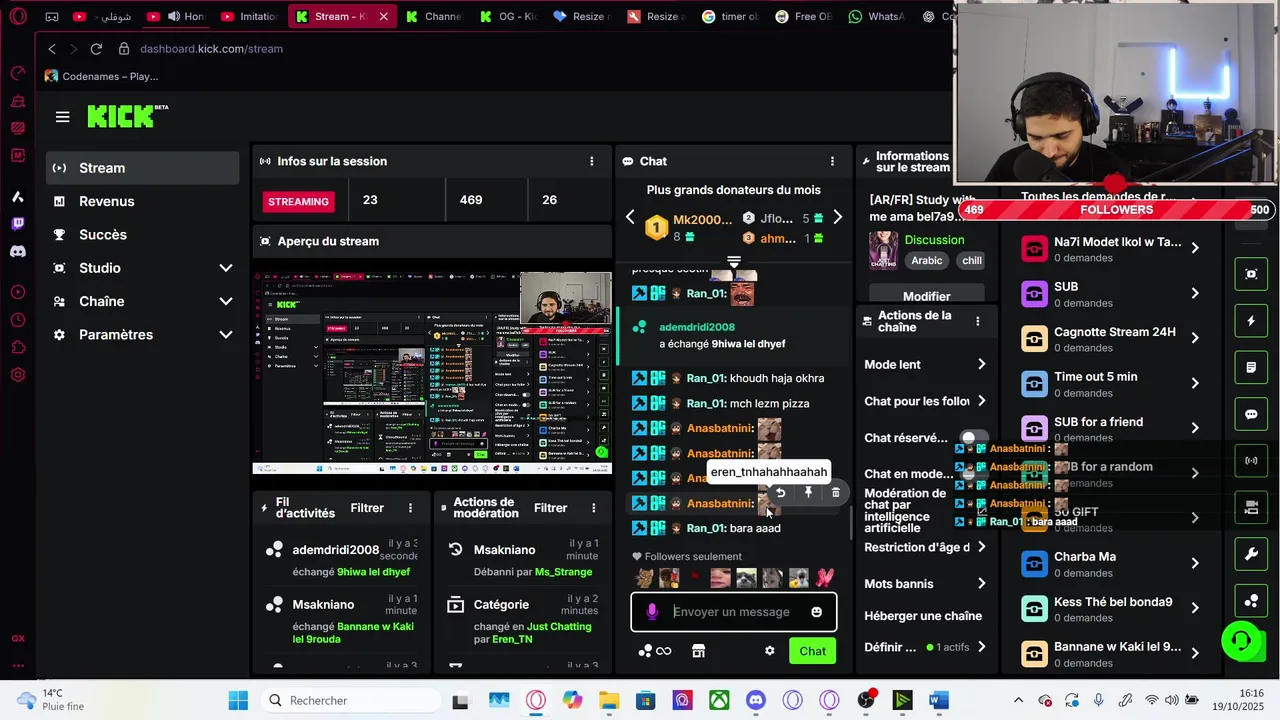Click the note icon in right sidebar
The image size is (1280, 720).
click(x=1251, y=368)
